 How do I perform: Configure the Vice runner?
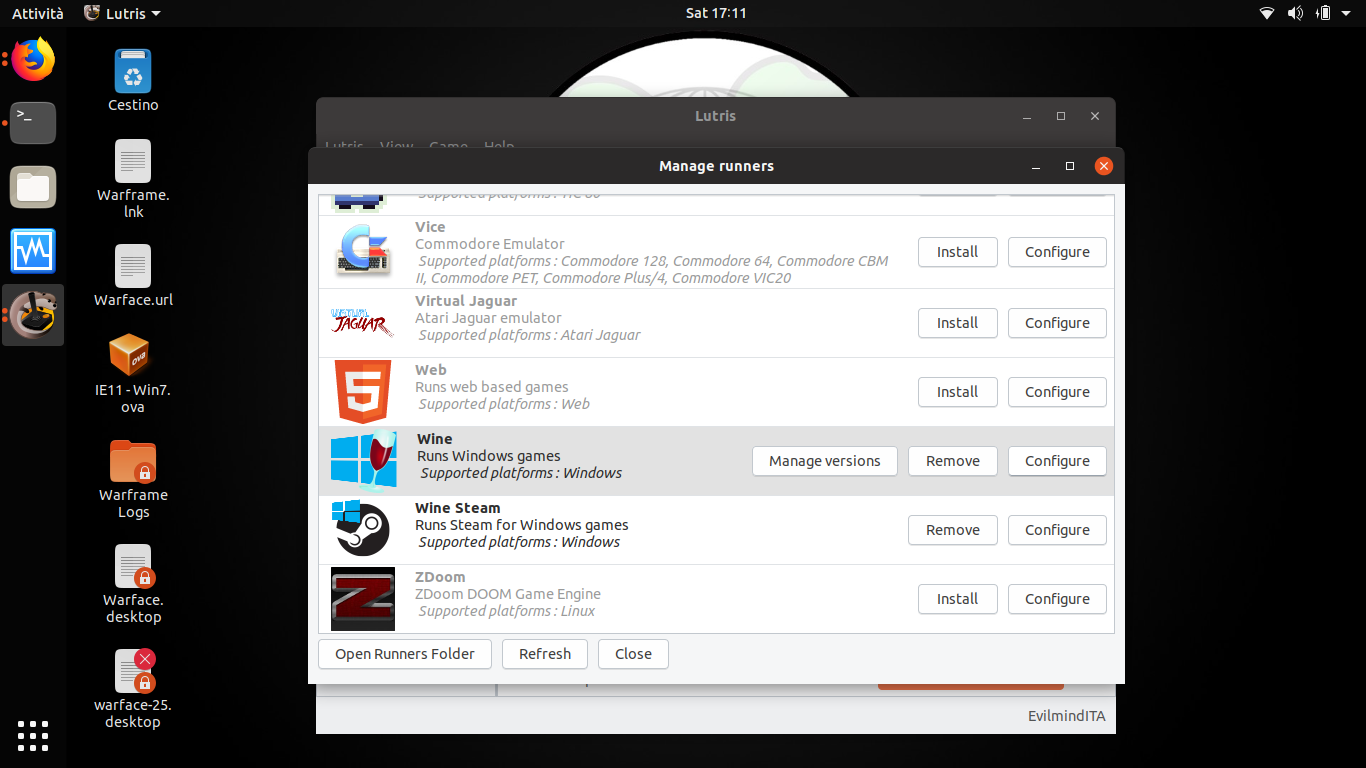[1057, 252]
